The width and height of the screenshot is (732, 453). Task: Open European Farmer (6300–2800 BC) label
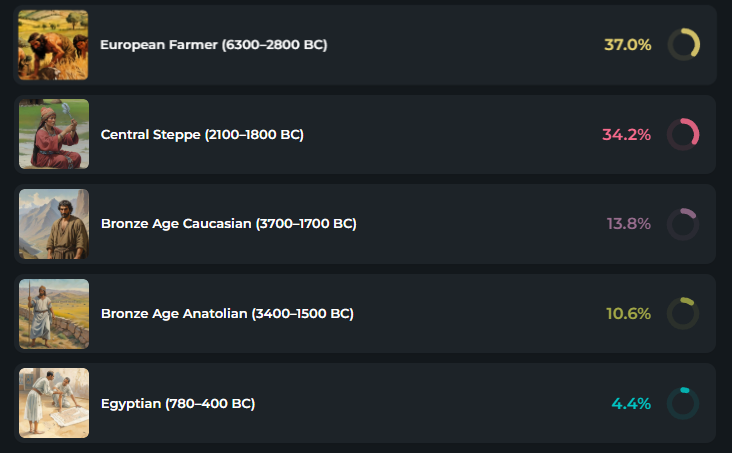click(213, 45)
